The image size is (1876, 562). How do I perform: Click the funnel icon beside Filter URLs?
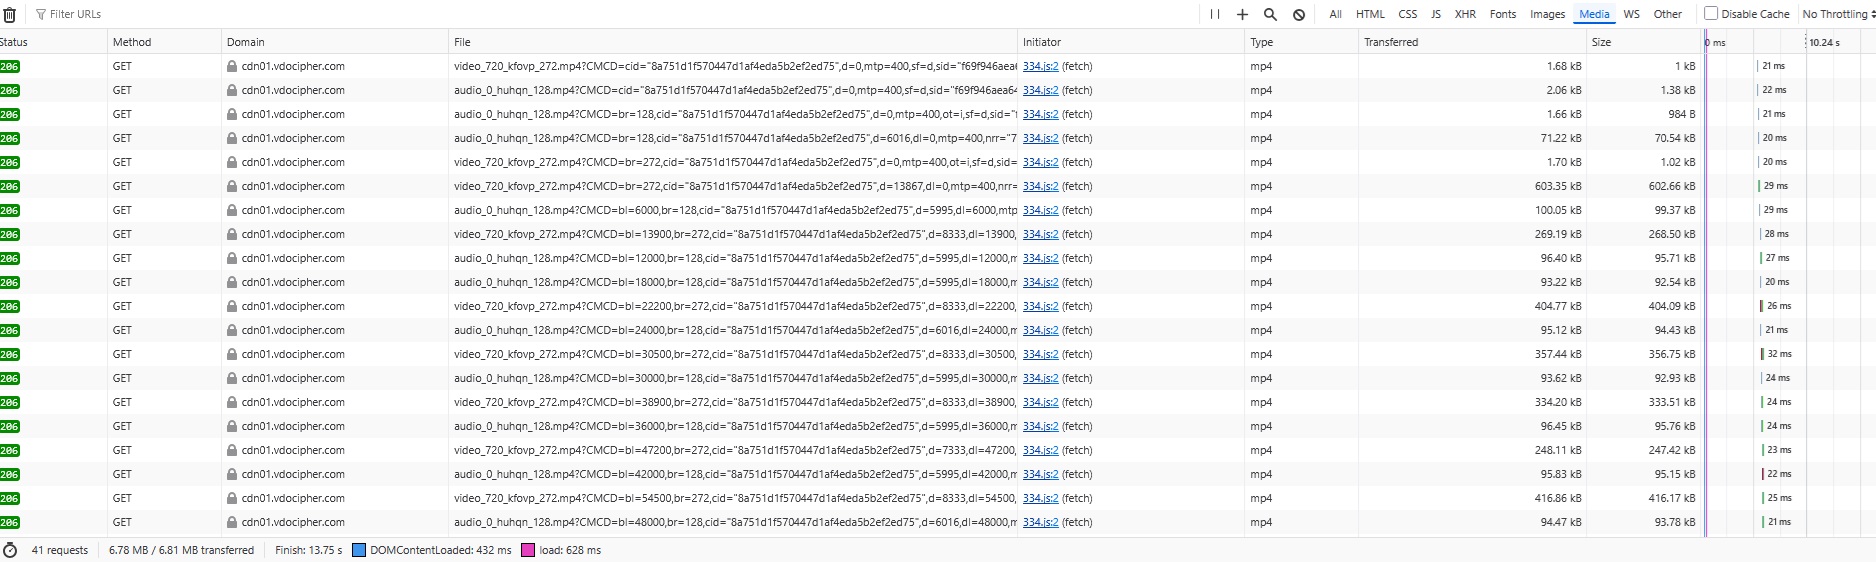pyautogui.click(x=41, y=14)
